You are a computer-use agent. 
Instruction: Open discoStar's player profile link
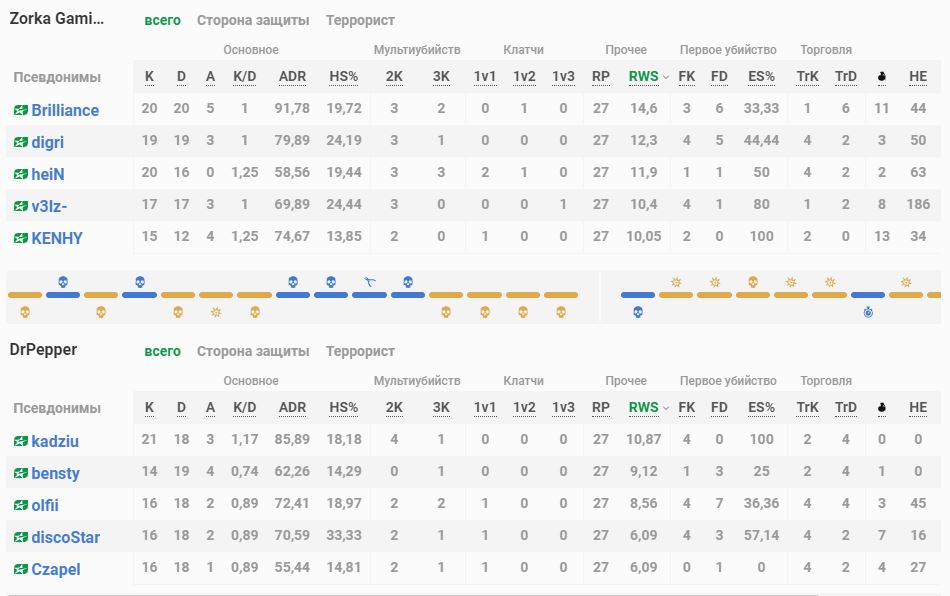click(x=65, y=537)
